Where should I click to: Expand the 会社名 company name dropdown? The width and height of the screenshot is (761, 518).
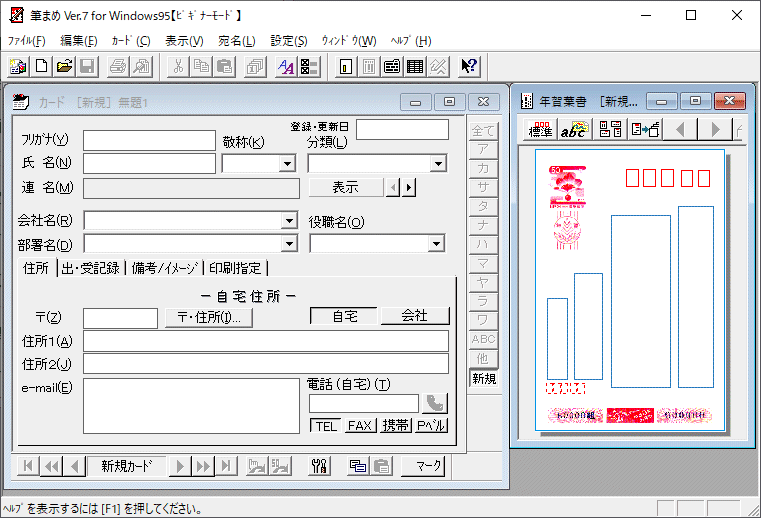(289, 221)
